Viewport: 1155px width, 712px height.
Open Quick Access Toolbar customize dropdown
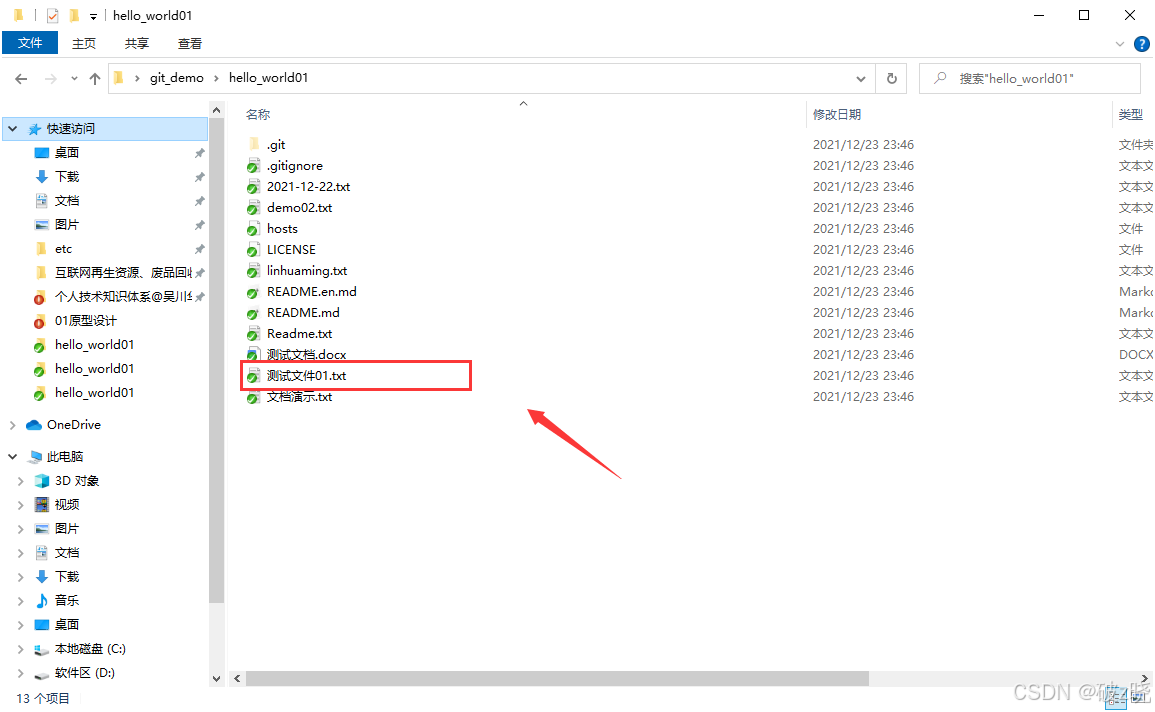tap(94, 15)
